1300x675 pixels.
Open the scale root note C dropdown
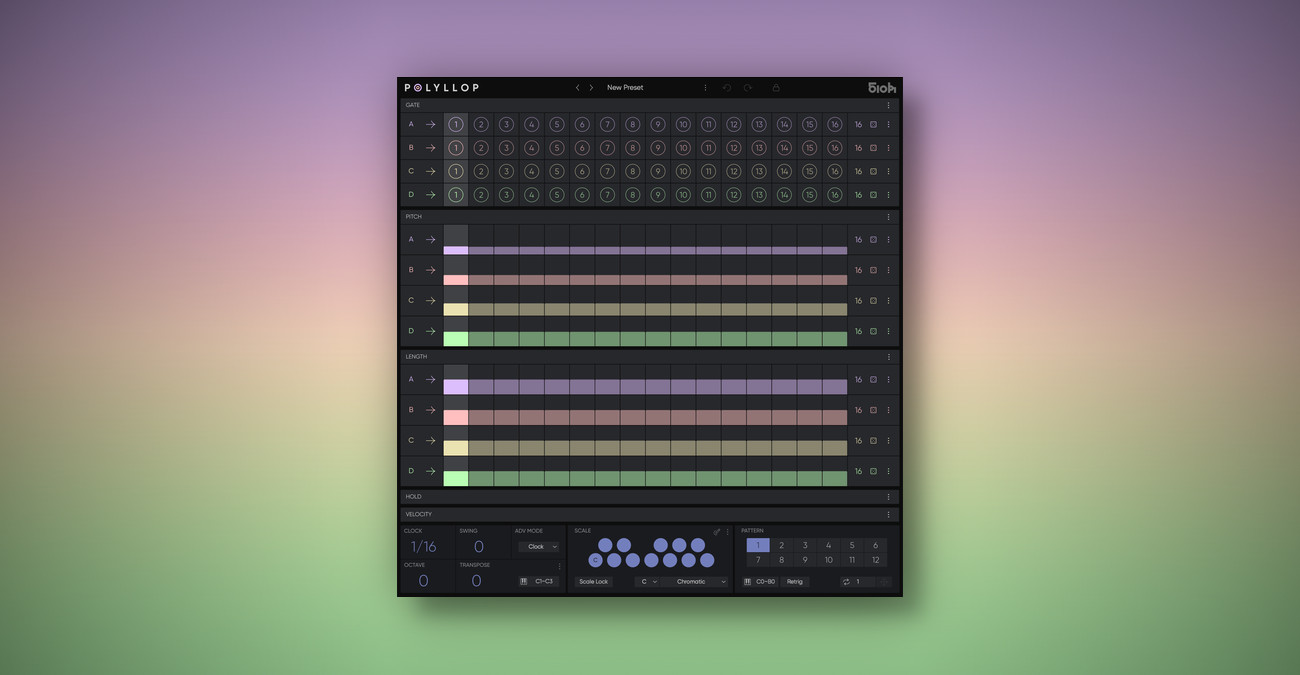648,581
